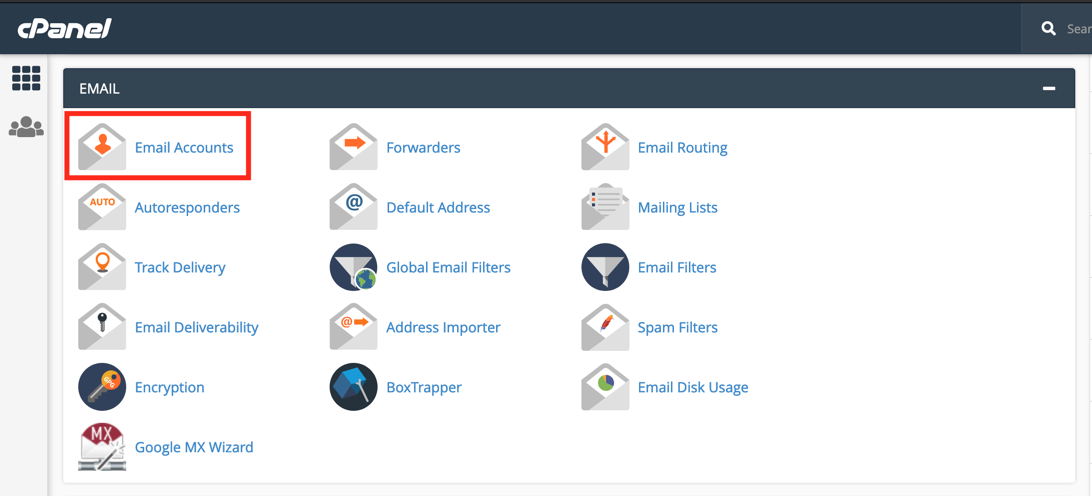Click the Email Disk Usage pie icon
The height and width of the screenshot is (496, 1092).
tap(605, 387)
